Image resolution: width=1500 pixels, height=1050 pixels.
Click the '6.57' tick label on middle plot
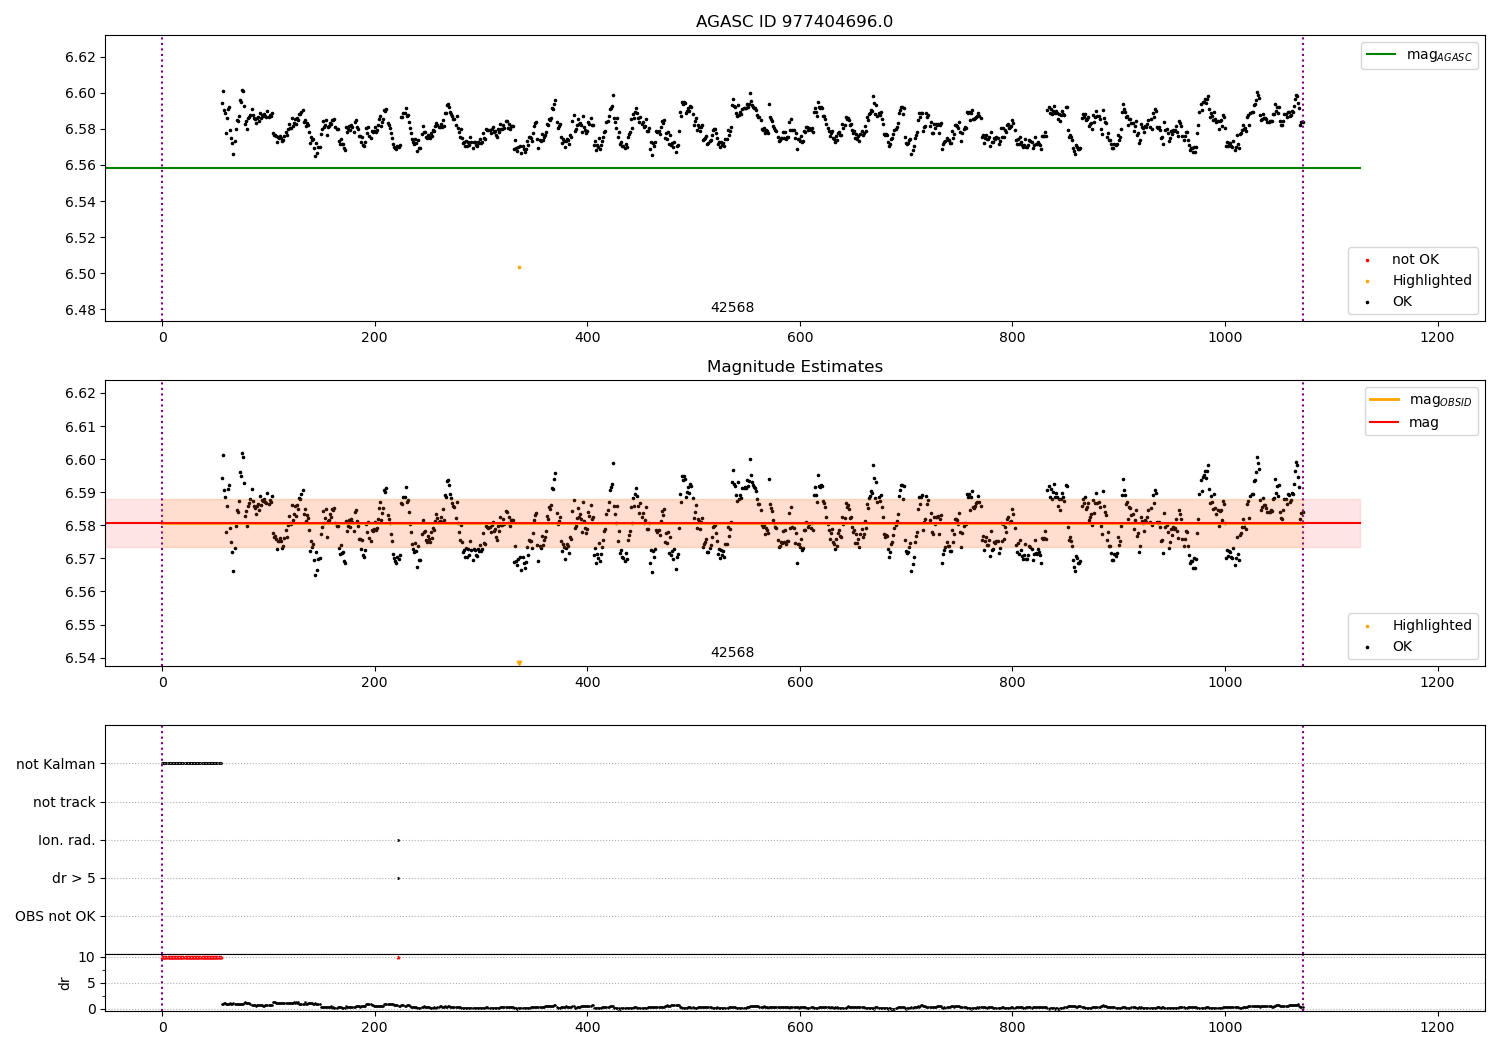(79, 559)
